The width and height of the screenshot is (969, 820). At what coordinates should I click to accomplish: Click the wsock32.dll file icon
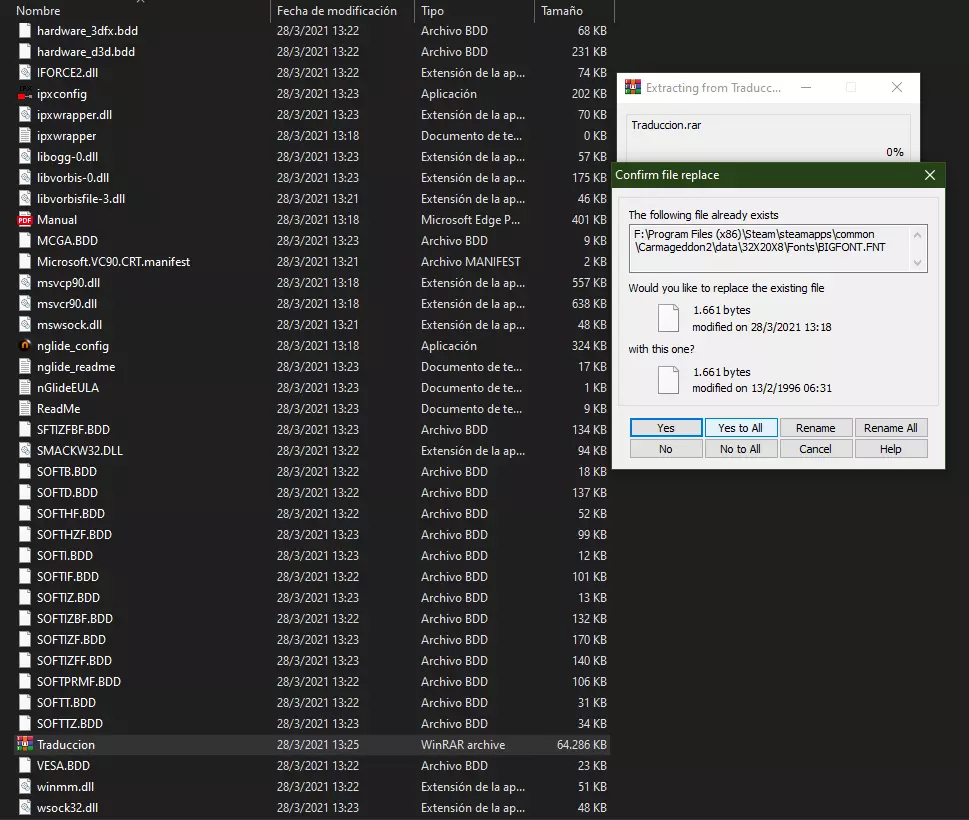click(25, 808)
